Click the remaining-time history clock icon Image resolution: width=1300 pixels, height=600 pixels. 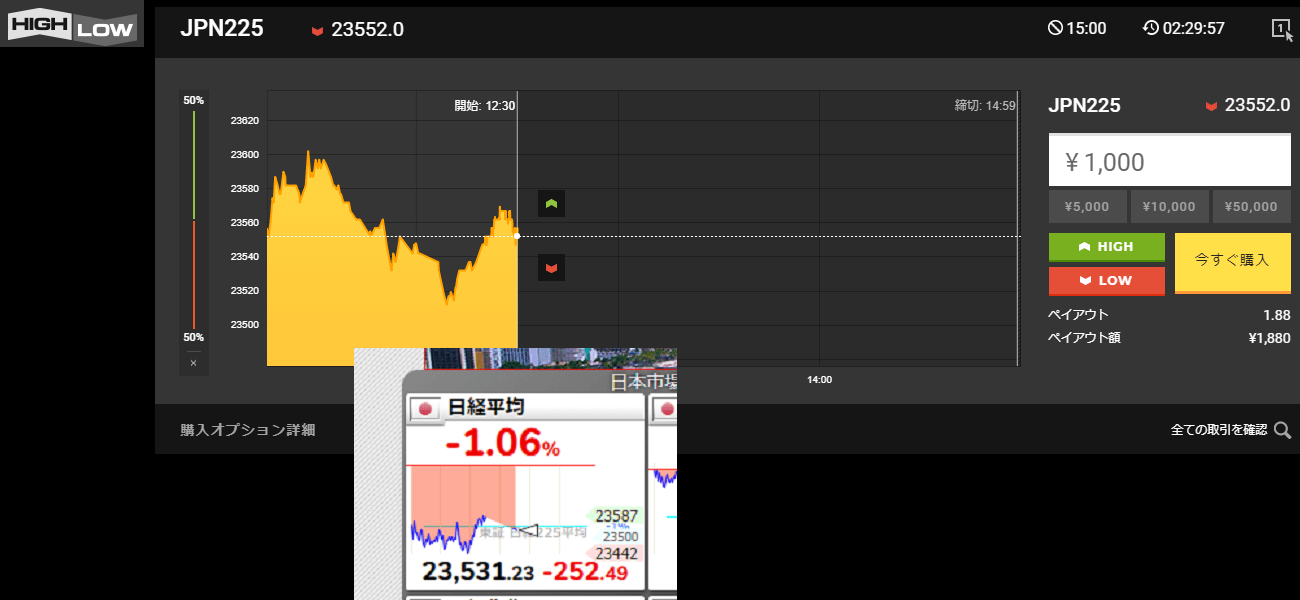point(1150,28)
